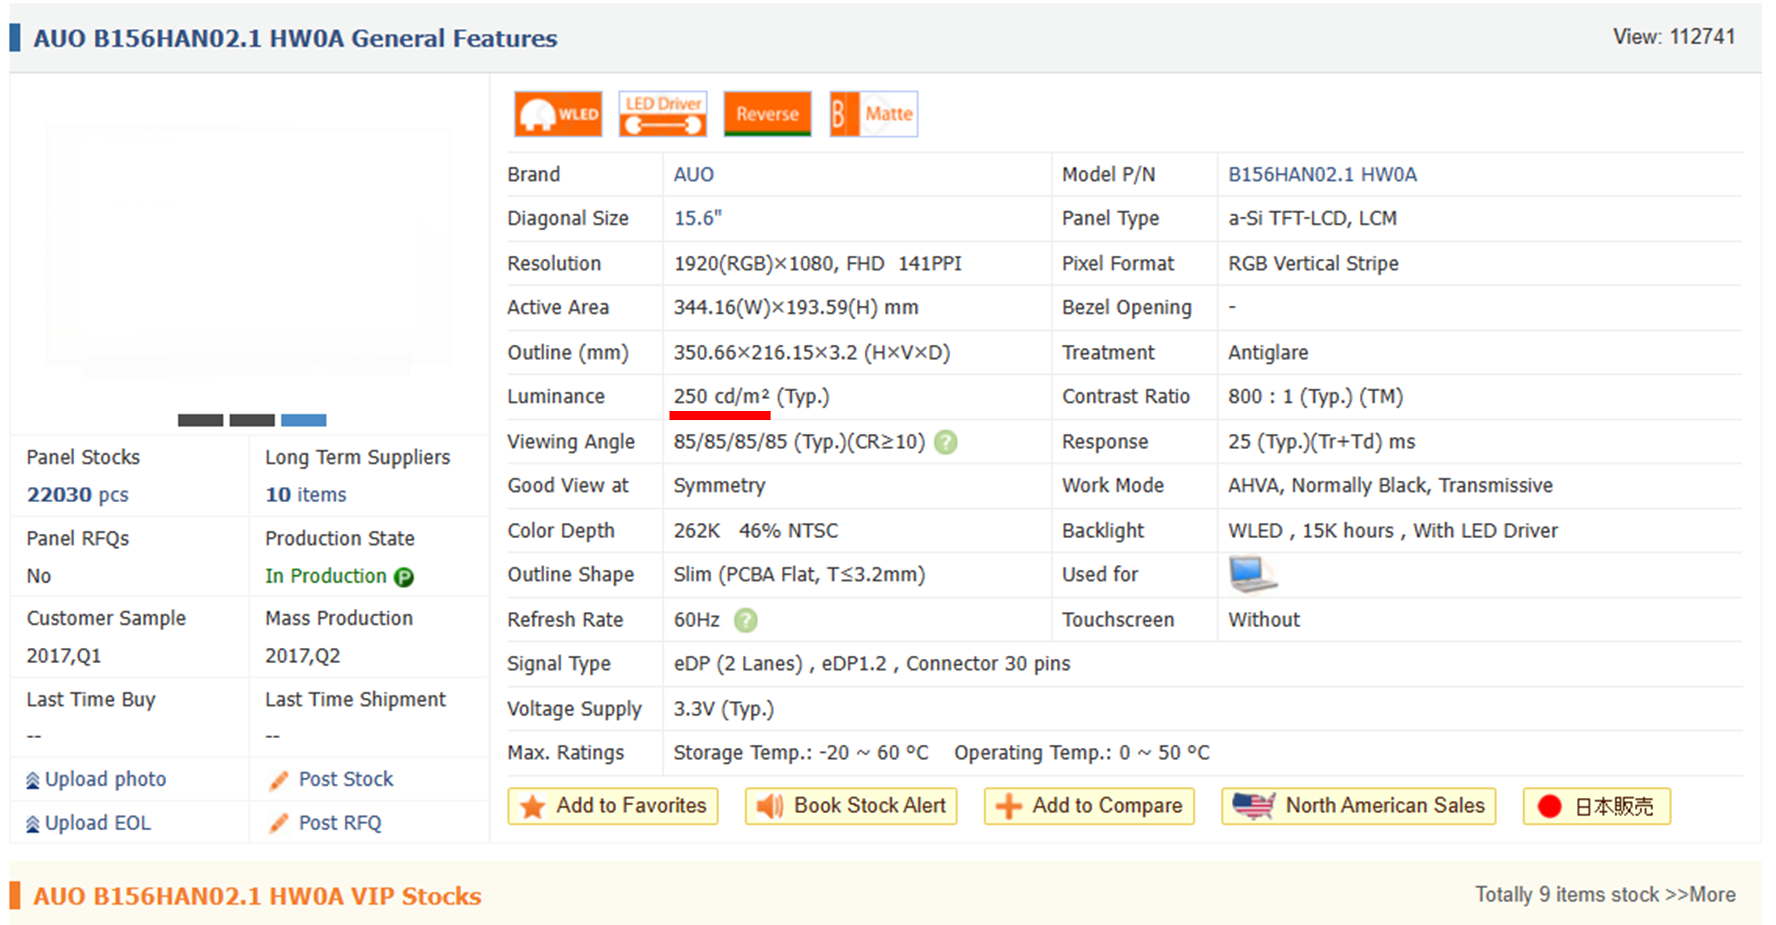Viewport: 1776px width, 925px height.
Task: Click the 3.3V (Typ.) voltage supply value
Action: pyautogui.click(x=724, y=708)
